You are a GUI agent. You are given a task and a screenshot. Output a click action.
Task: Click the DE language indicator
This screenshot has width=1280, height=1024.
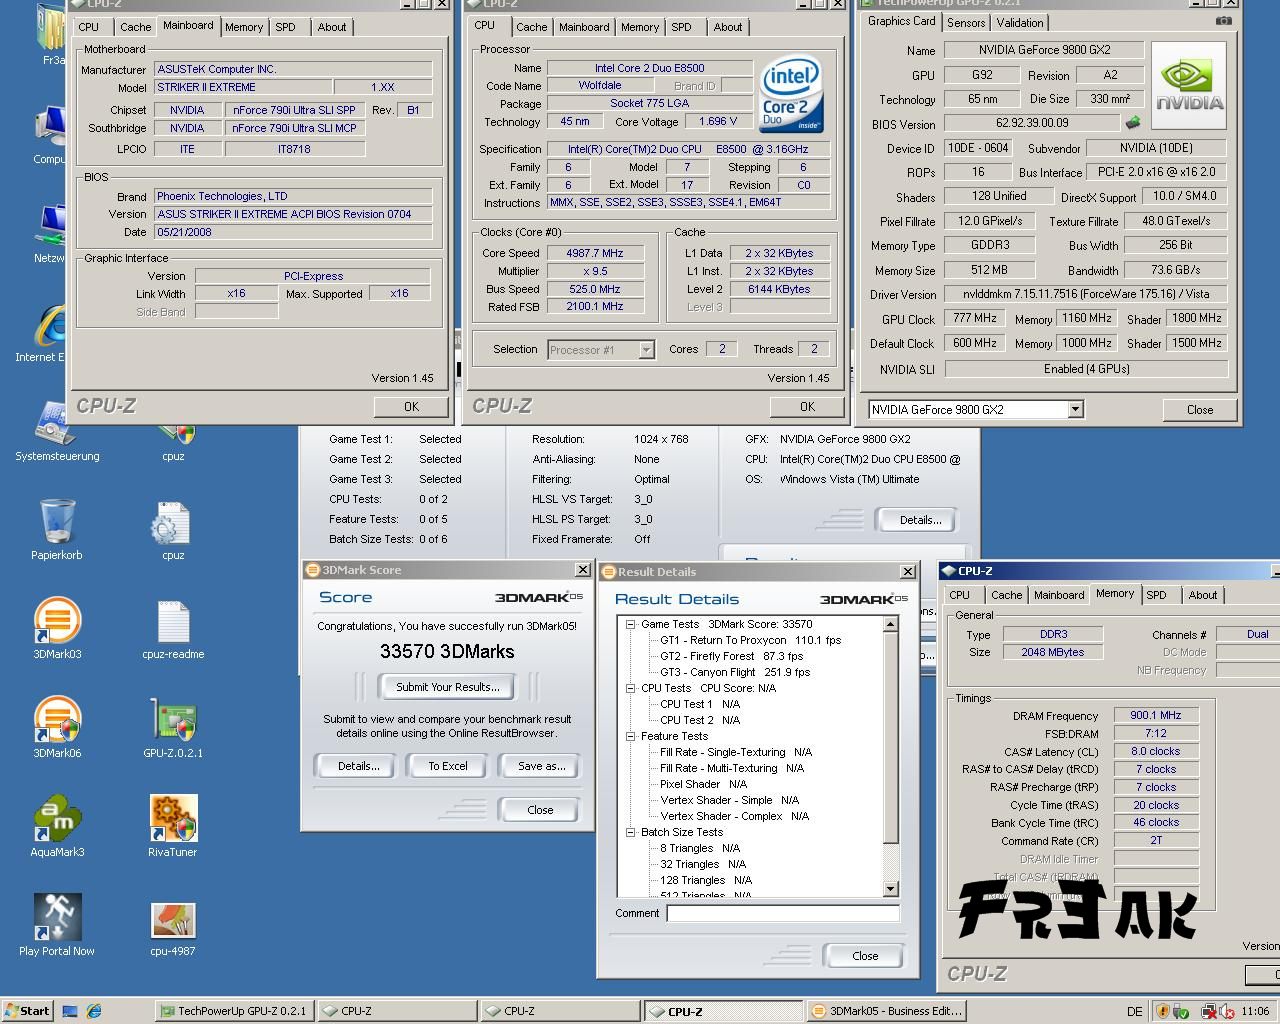(x=1134, y=1011)
